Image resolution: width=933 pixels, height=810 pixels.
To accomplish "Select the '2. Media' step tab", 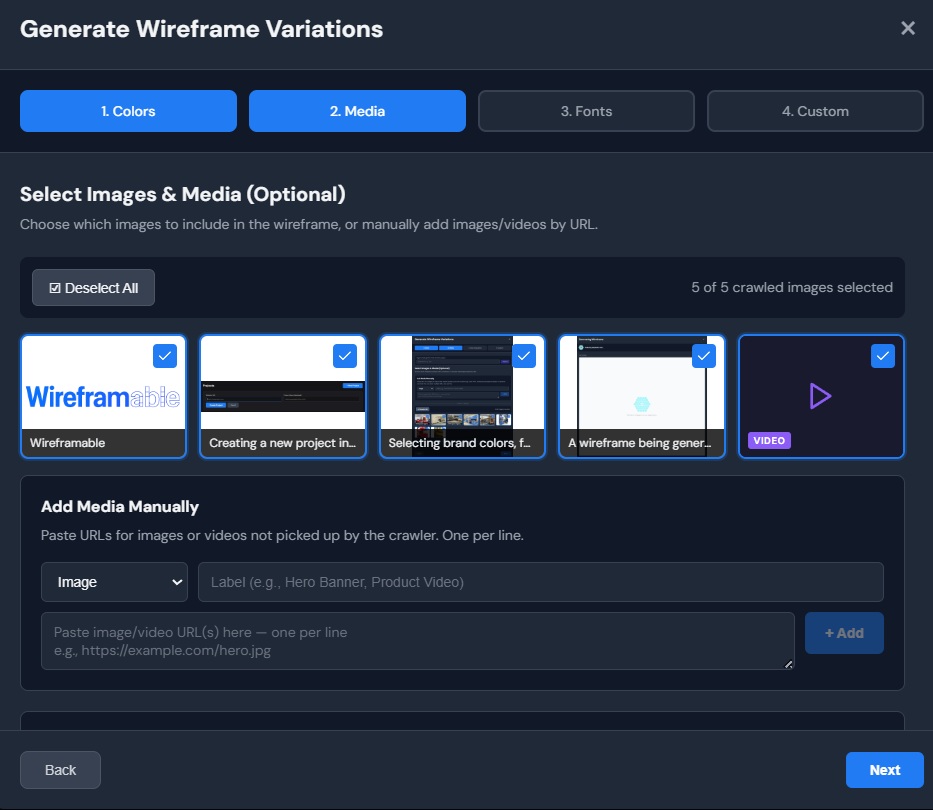I will pos(357,110).
